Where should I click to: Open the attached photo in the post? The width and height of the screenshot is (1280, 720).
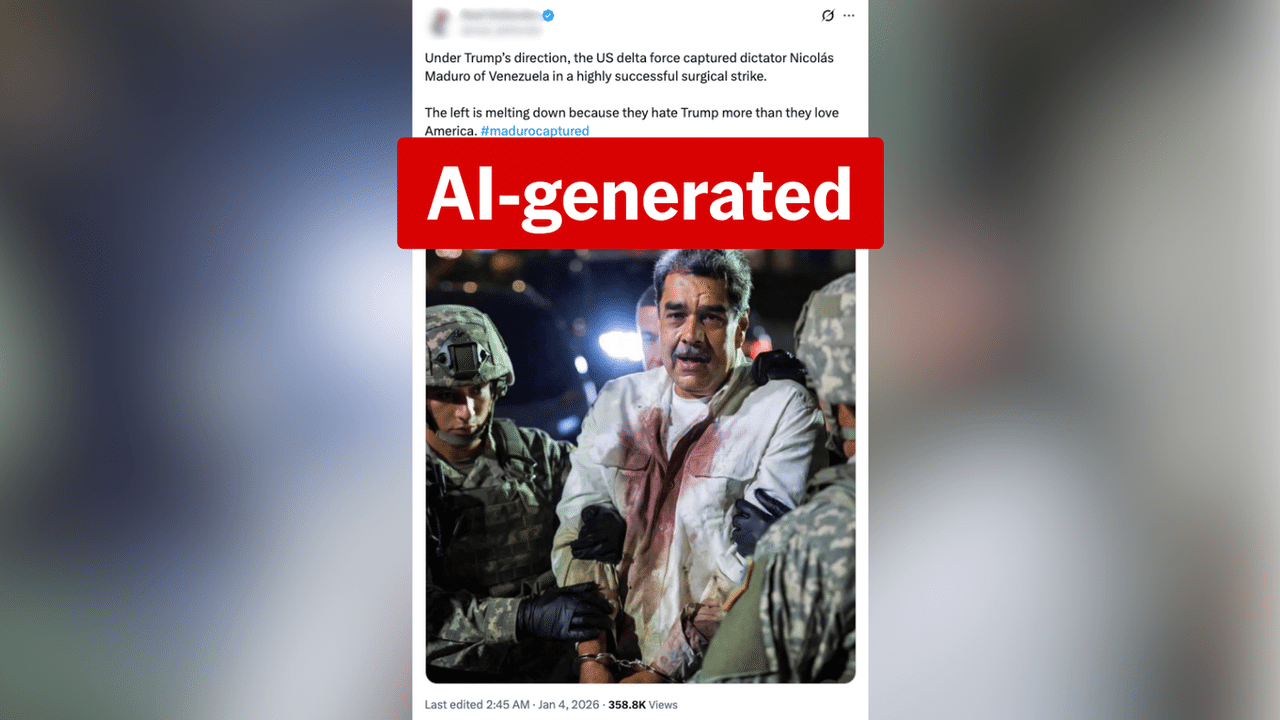tap(640, 465)
